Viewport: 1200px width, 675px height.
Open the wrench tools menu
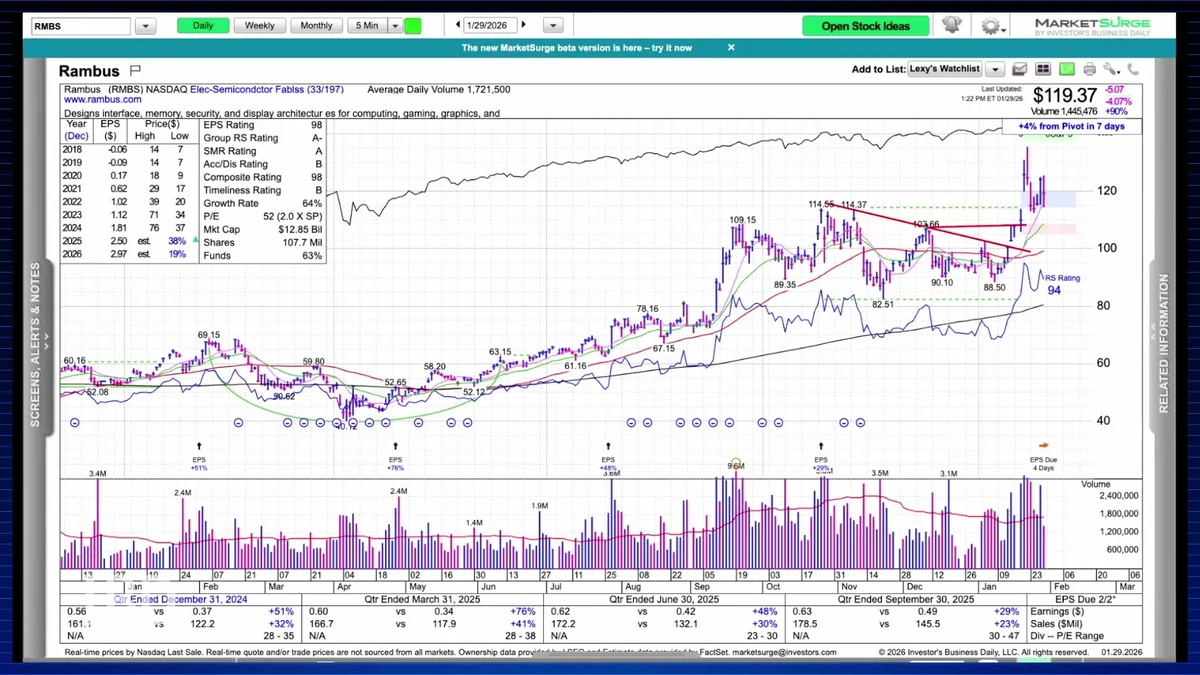(x=1111, y=70)
